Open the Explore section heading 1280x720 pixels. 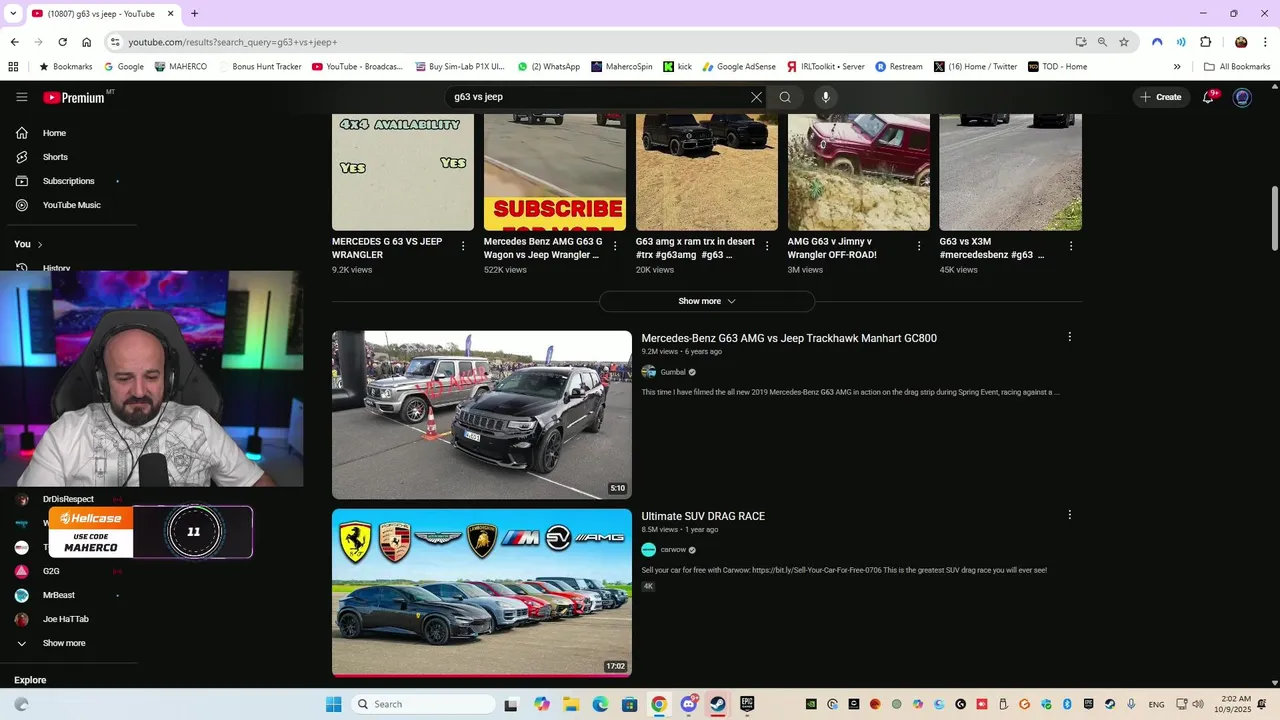tap(30, 680)
